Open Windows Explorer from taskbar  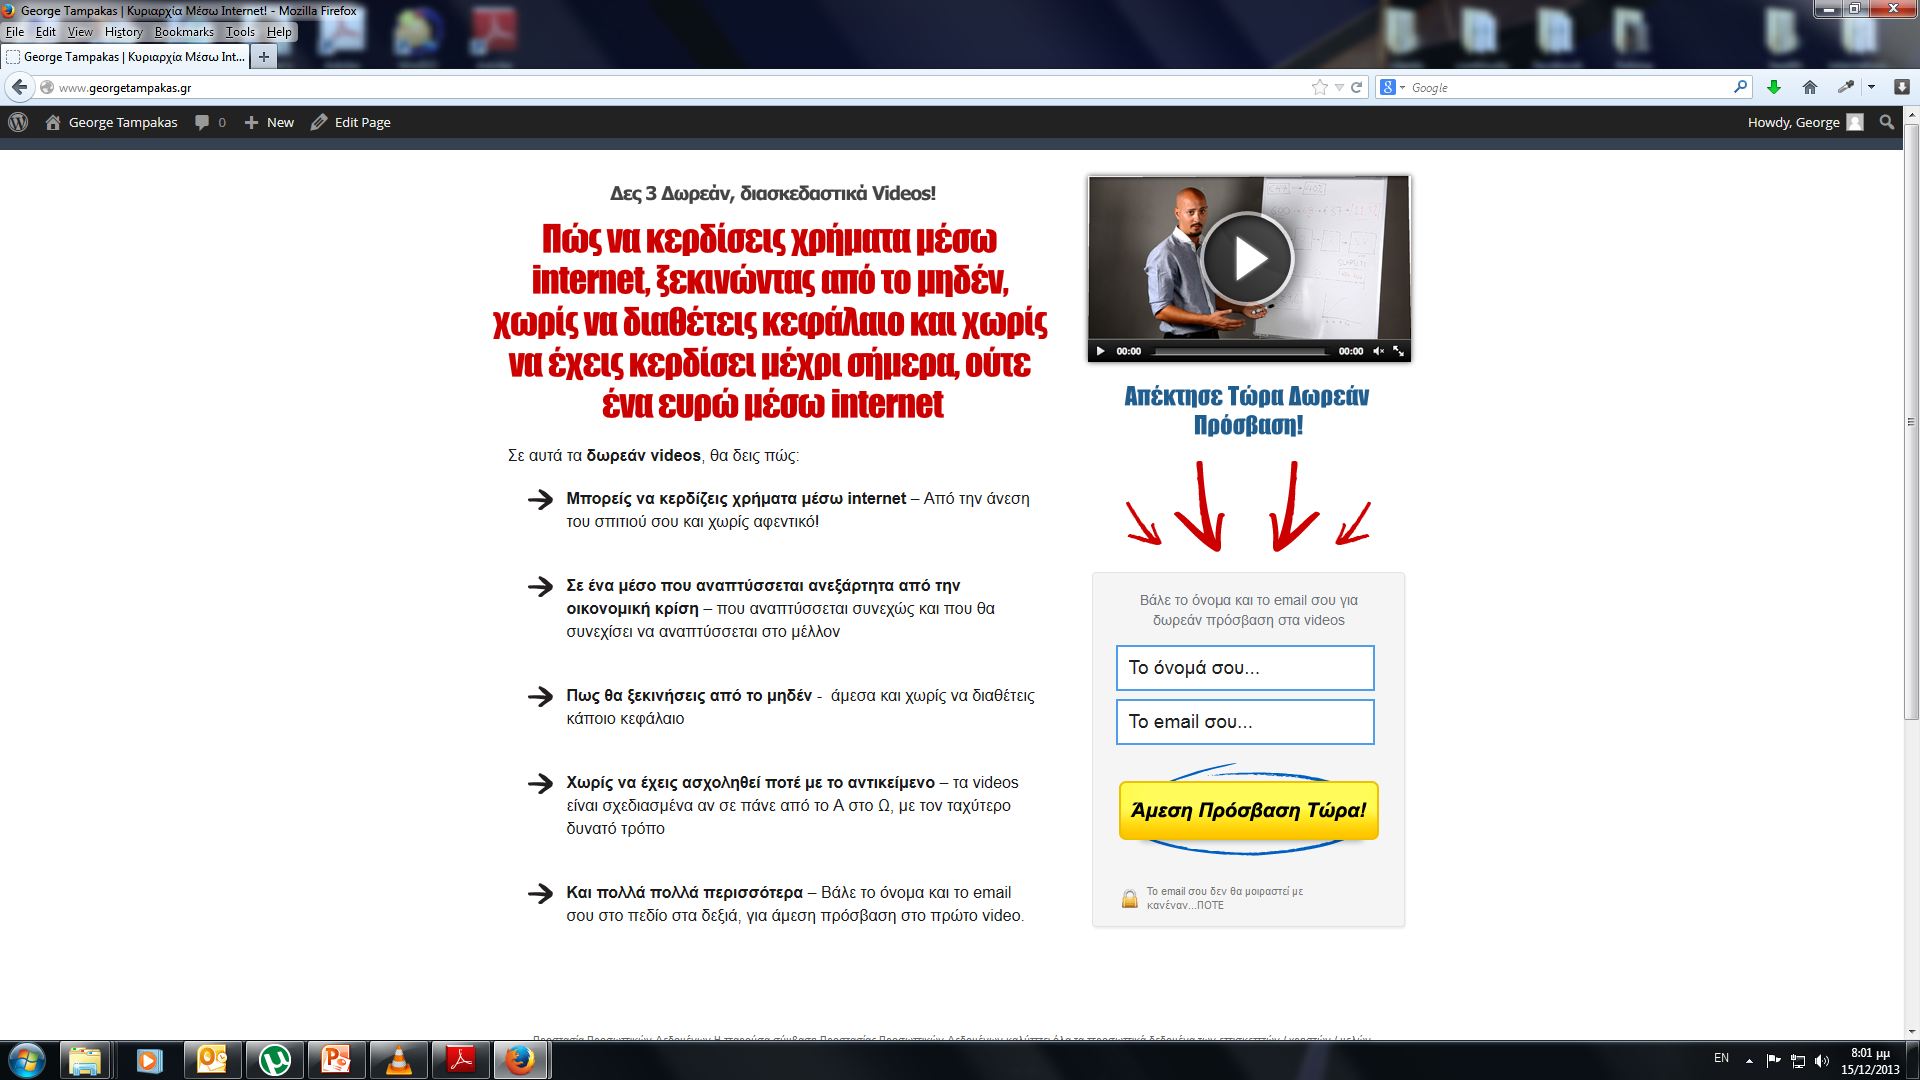pos(86,1060)
